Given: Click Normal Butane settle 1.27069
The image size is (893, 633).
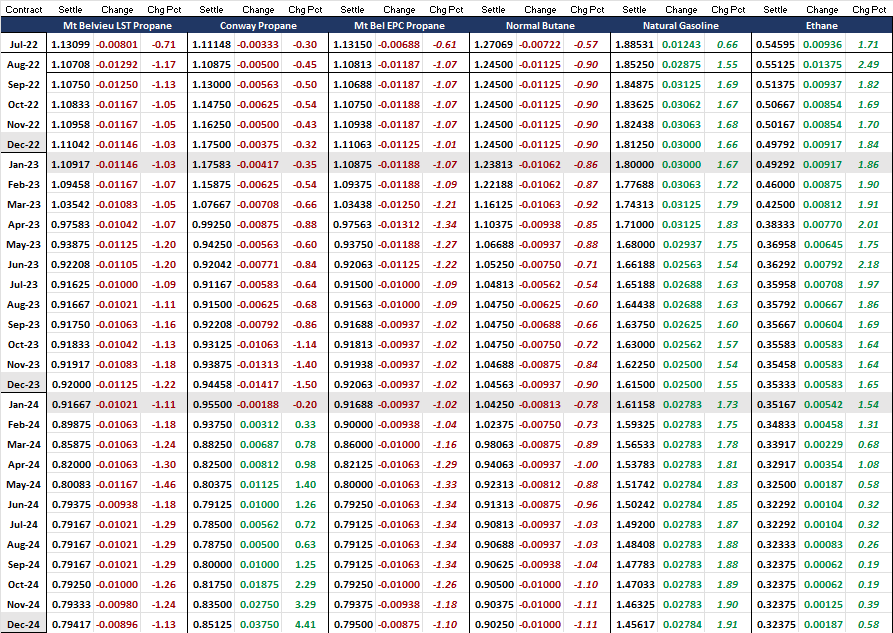Looking at the screenshot, I should tap(493, 44).
